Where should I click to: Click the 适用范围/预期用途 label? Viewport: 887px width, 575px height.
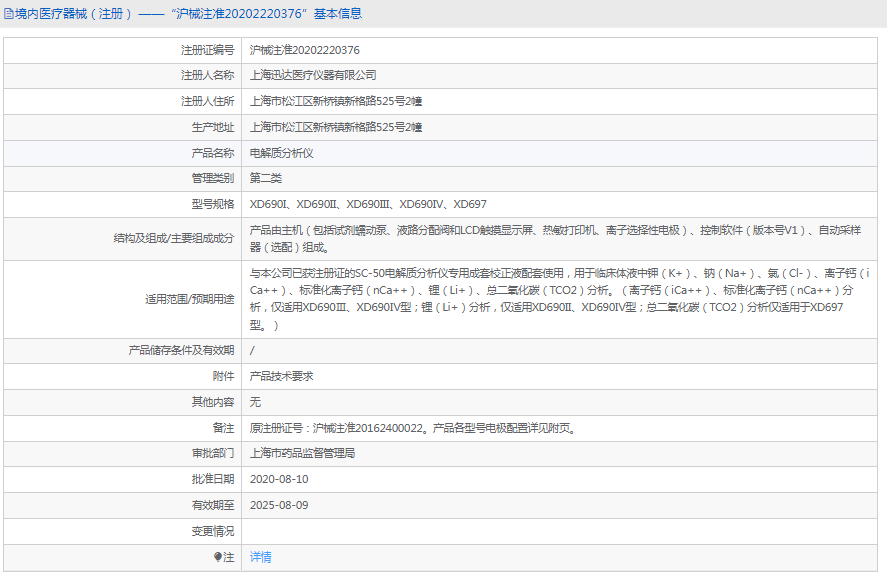pos(190,299)
